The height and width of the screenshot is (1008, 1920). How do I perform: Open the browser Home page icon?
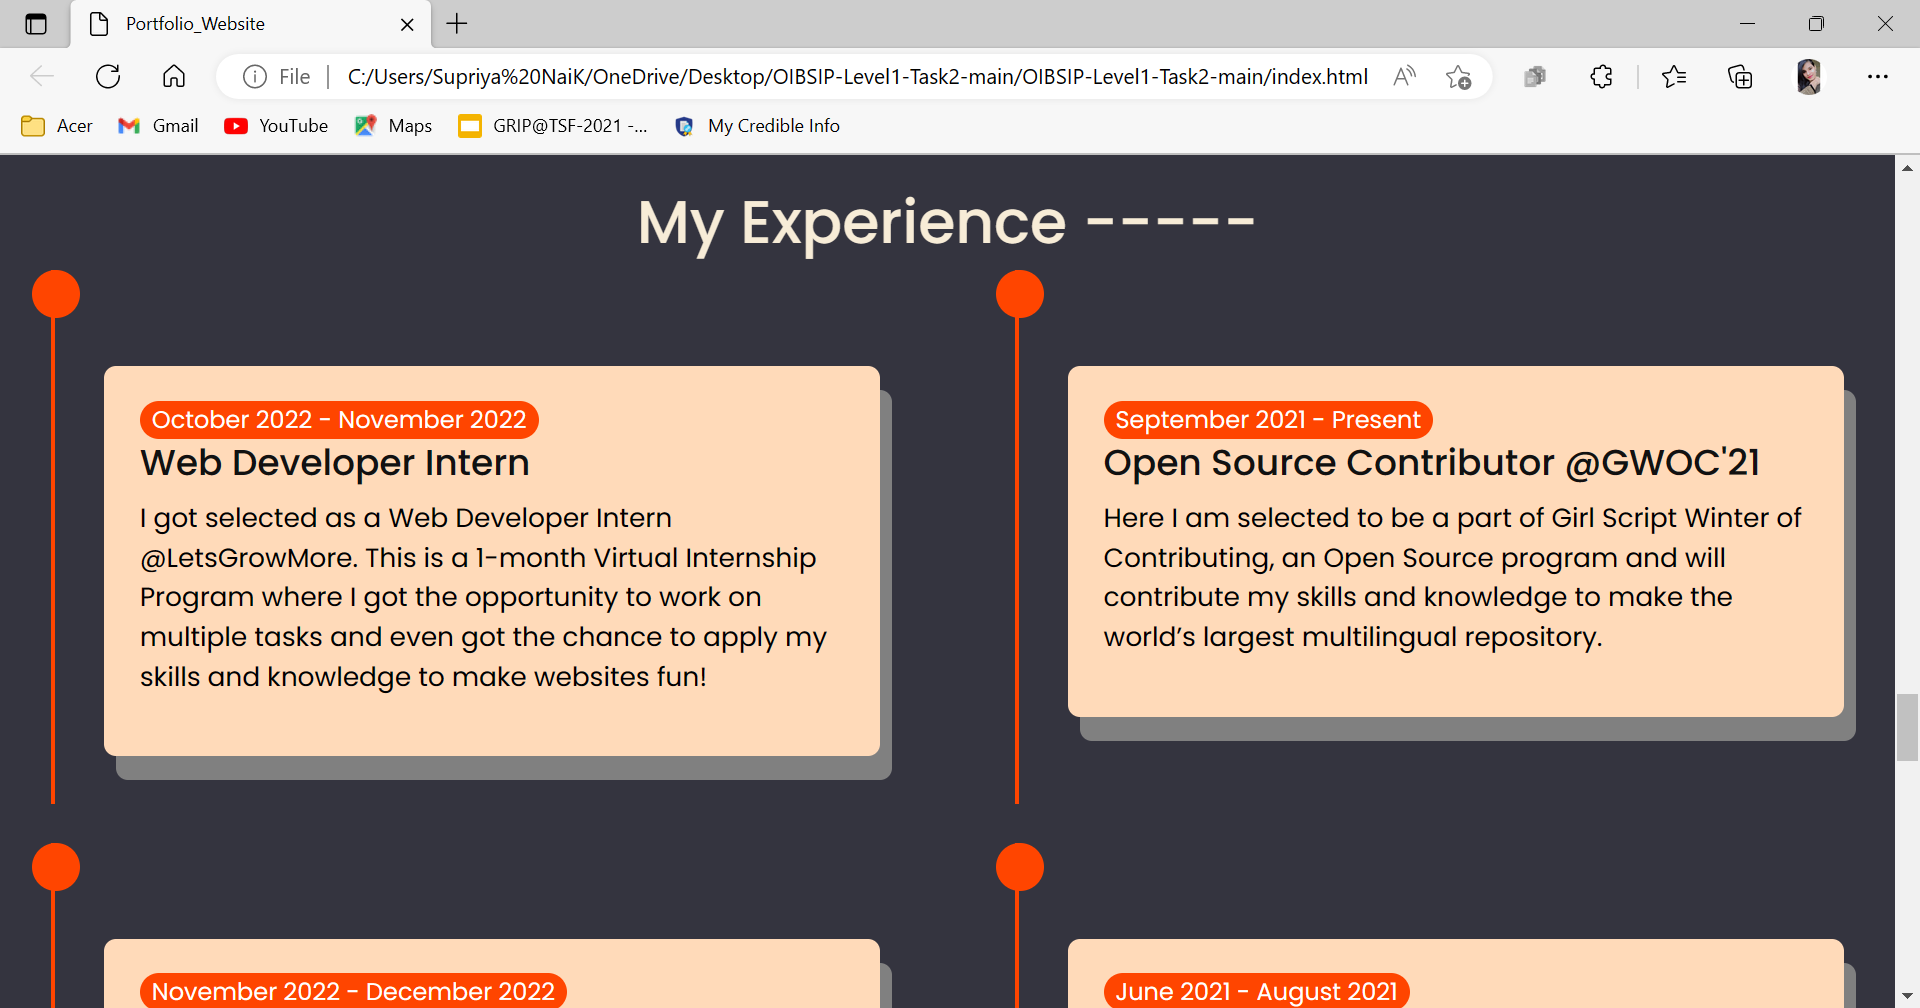173,76
